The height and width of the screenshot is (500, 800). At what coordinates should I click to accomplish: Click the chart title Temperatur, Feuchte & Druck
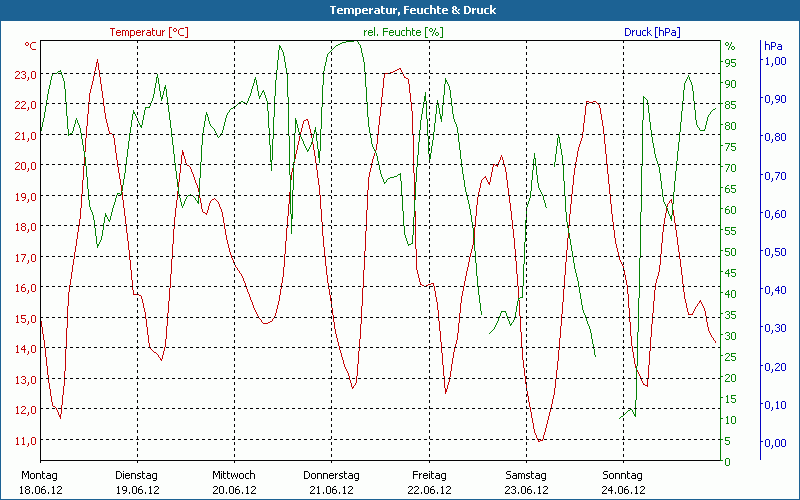[x=399, y=10]
